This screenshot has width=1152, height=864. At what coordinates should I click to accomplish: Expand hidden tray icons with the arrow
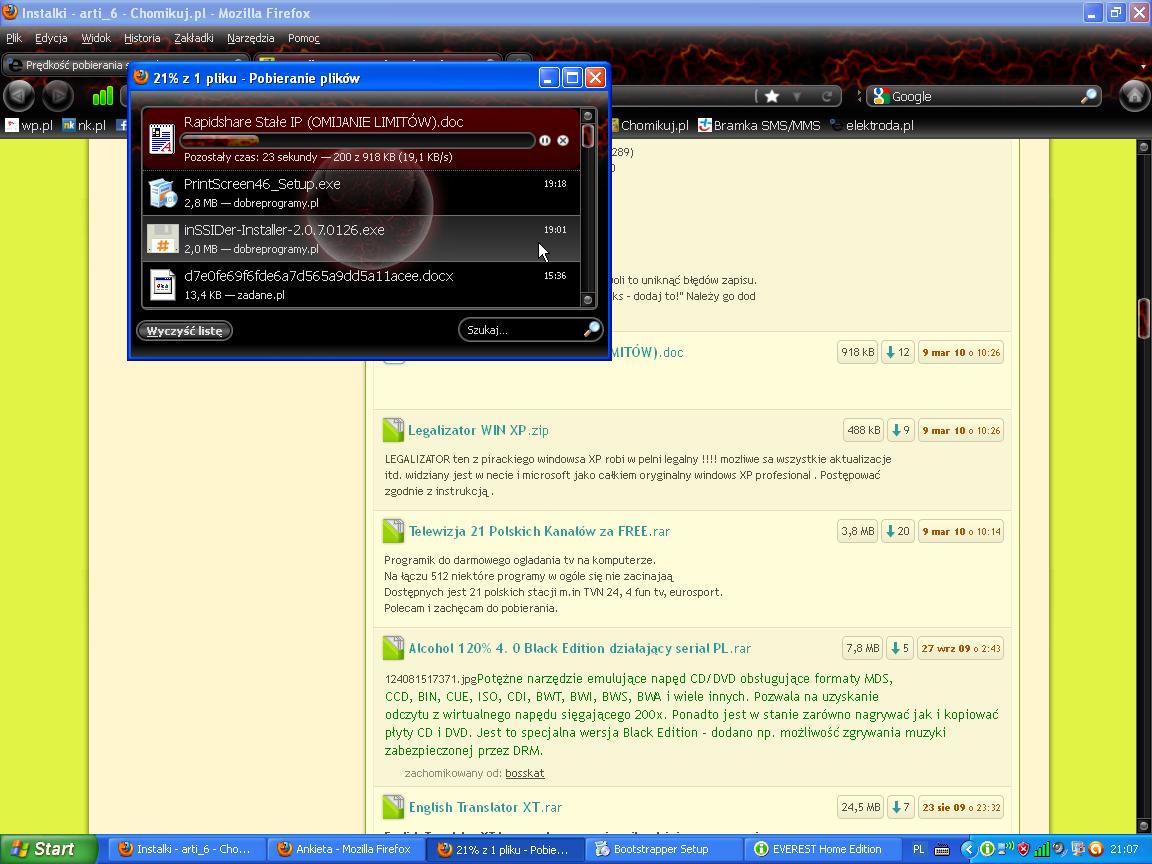pyautogui.click(x=968, y=849)
